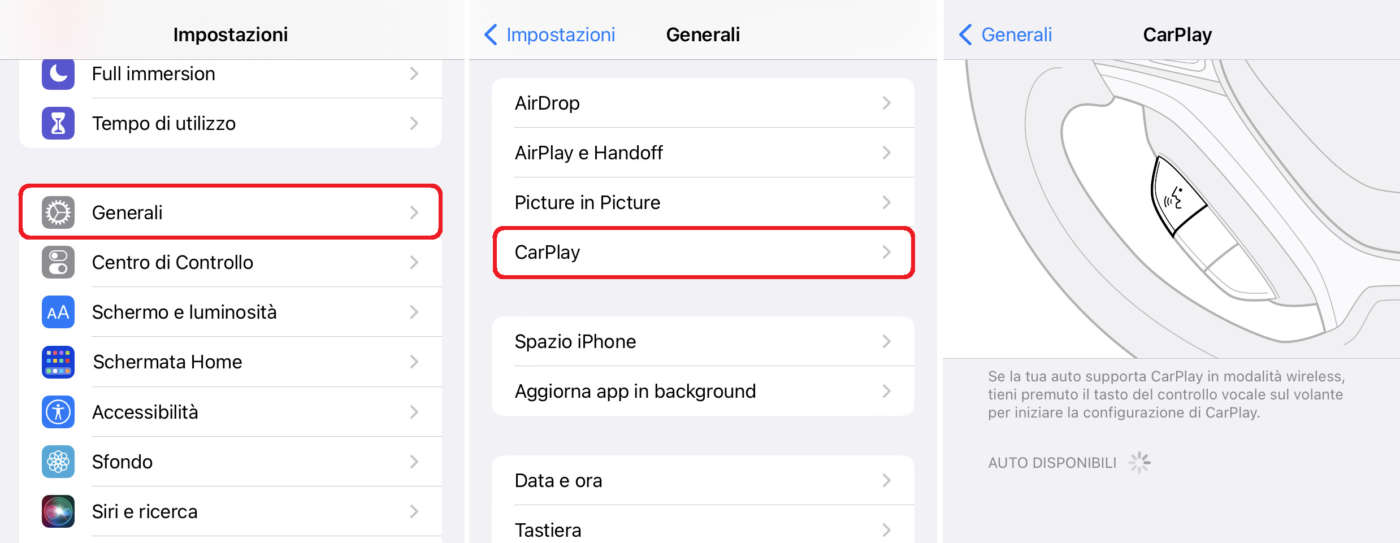Go back to Generali from CarPlay

(1006, 35)
